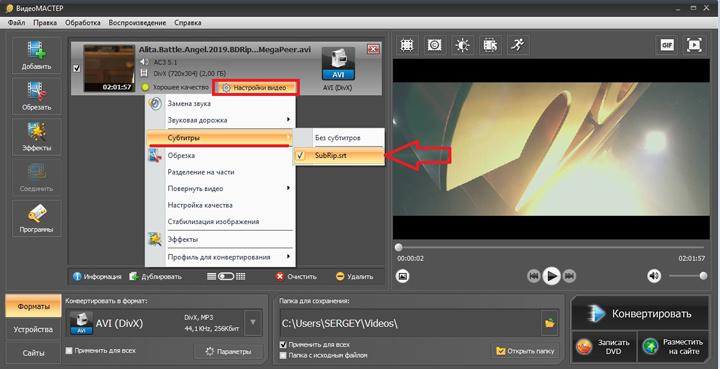Switch to the Сайты tab
Screen dimensions: 720x369
pos(33,353)
